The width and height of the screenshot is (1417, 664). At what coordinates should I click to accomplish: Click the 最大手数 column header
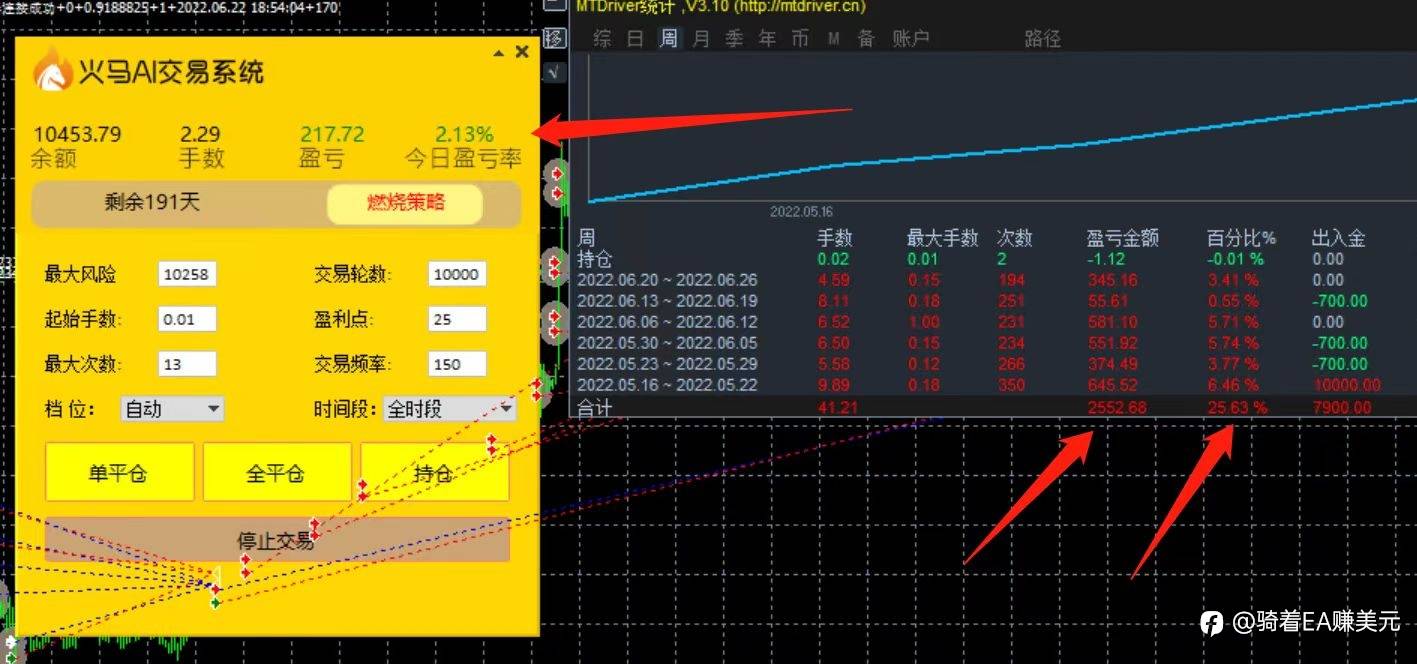942,238
